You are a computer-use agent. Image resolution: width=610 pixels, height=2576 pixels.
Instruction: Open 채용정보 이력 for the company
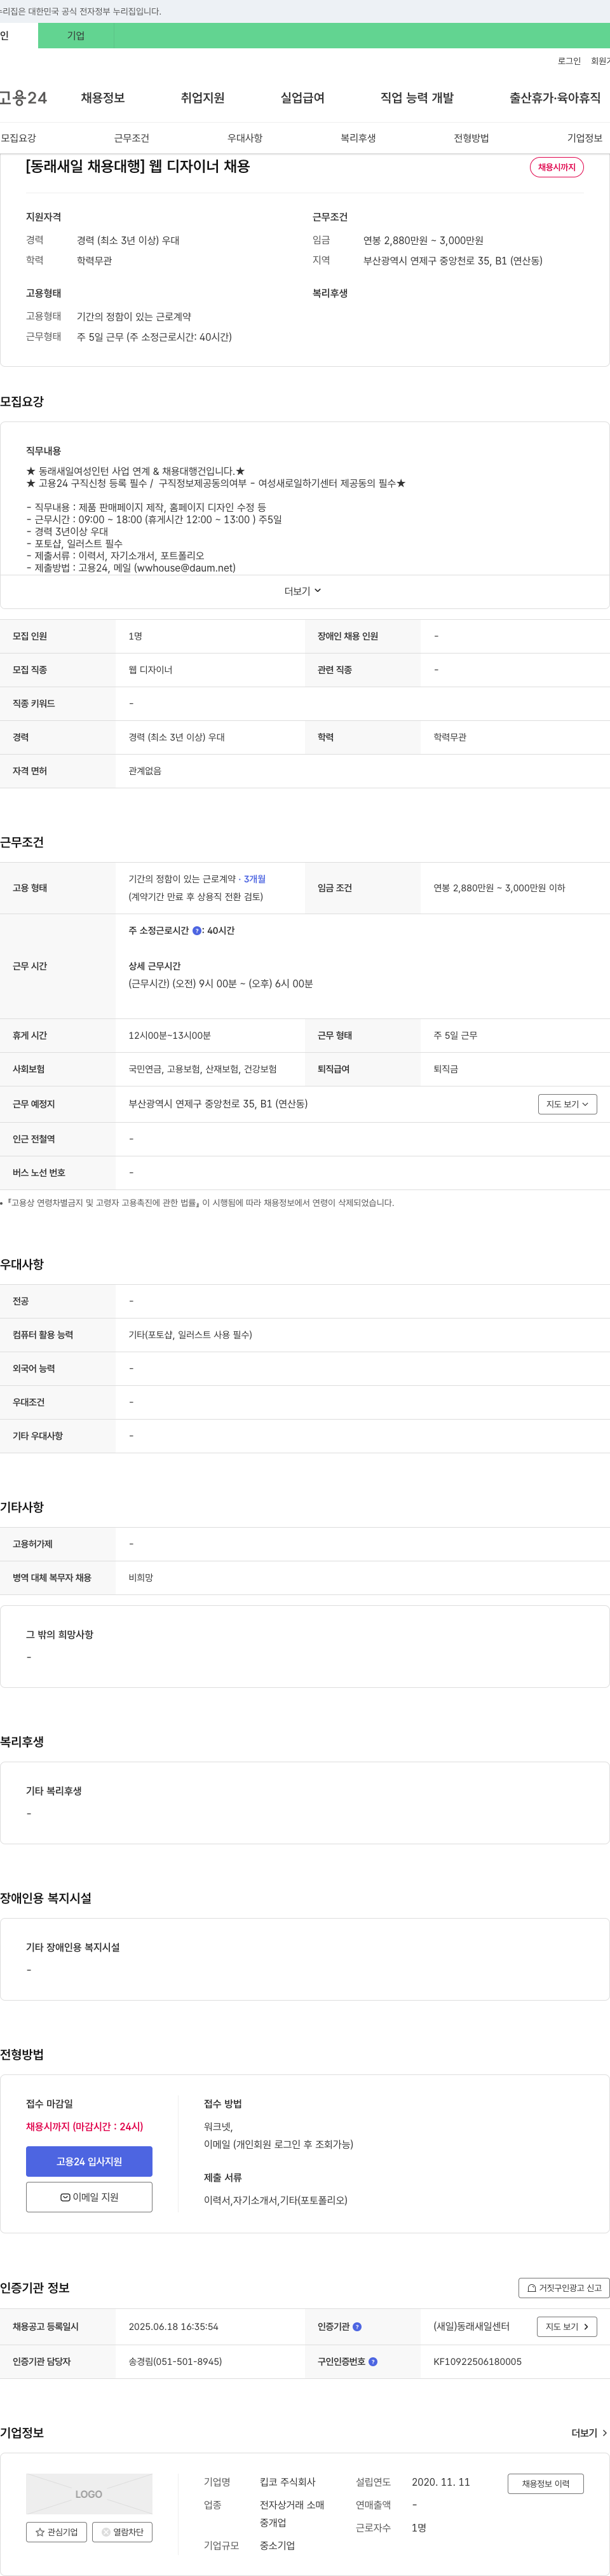(545, 2484)
